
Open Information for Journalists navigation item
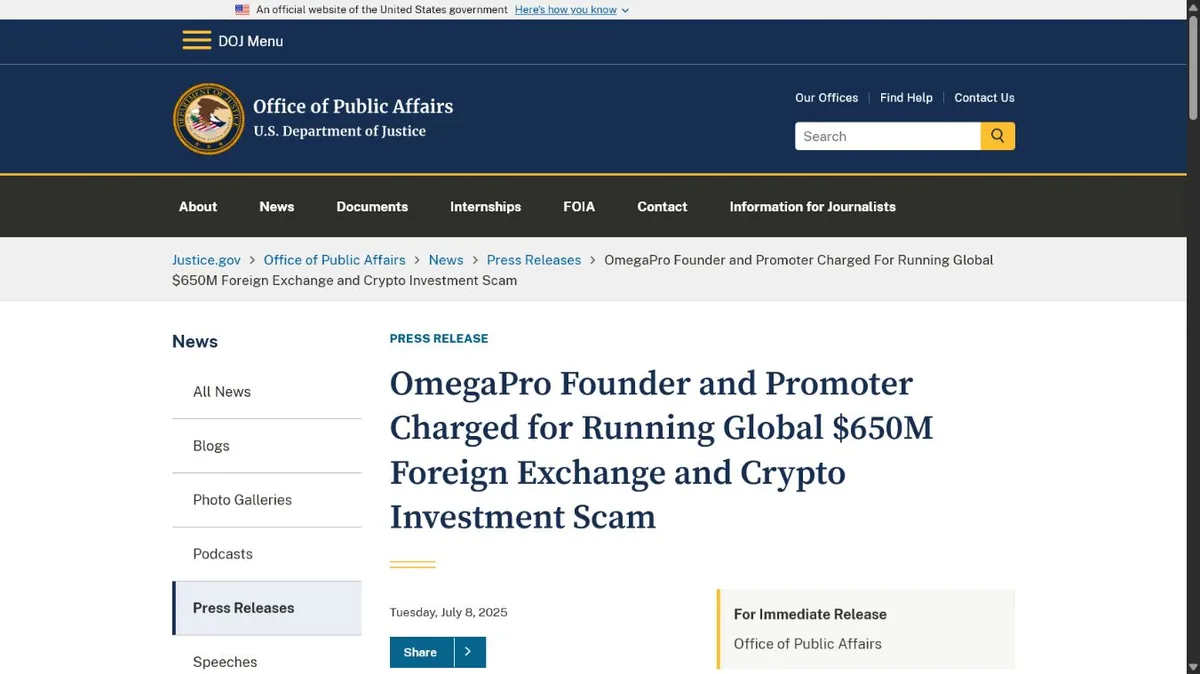click(813, 207)
